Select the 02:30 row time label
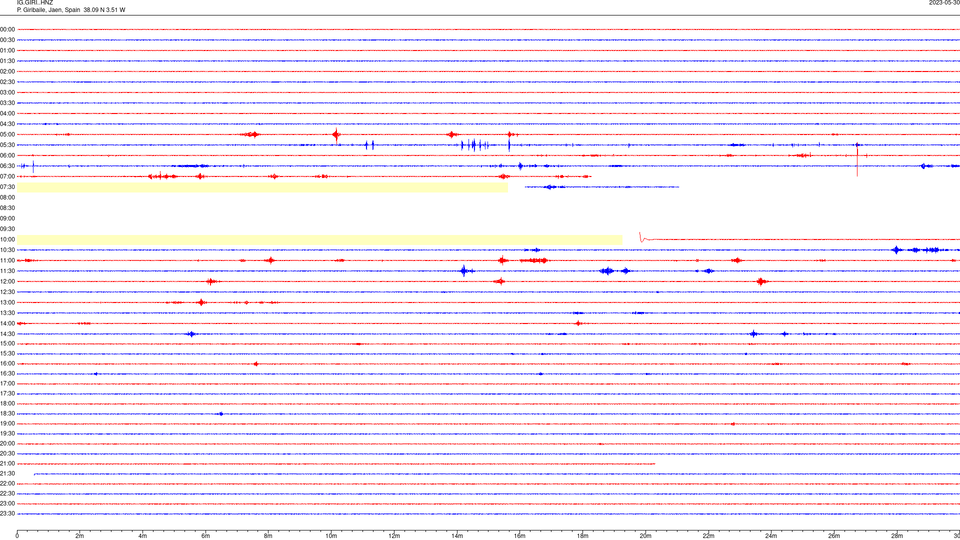 coord(7,82)
